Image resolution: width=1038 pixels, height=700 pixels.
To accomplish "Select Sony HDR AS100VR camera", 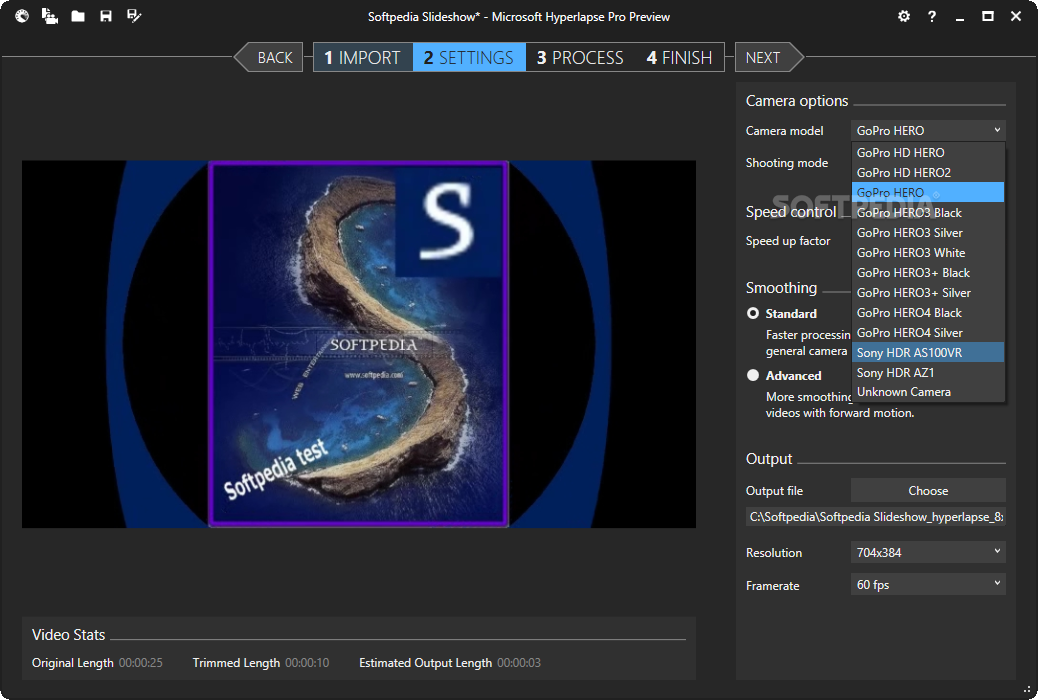I will tap(928, 352).
